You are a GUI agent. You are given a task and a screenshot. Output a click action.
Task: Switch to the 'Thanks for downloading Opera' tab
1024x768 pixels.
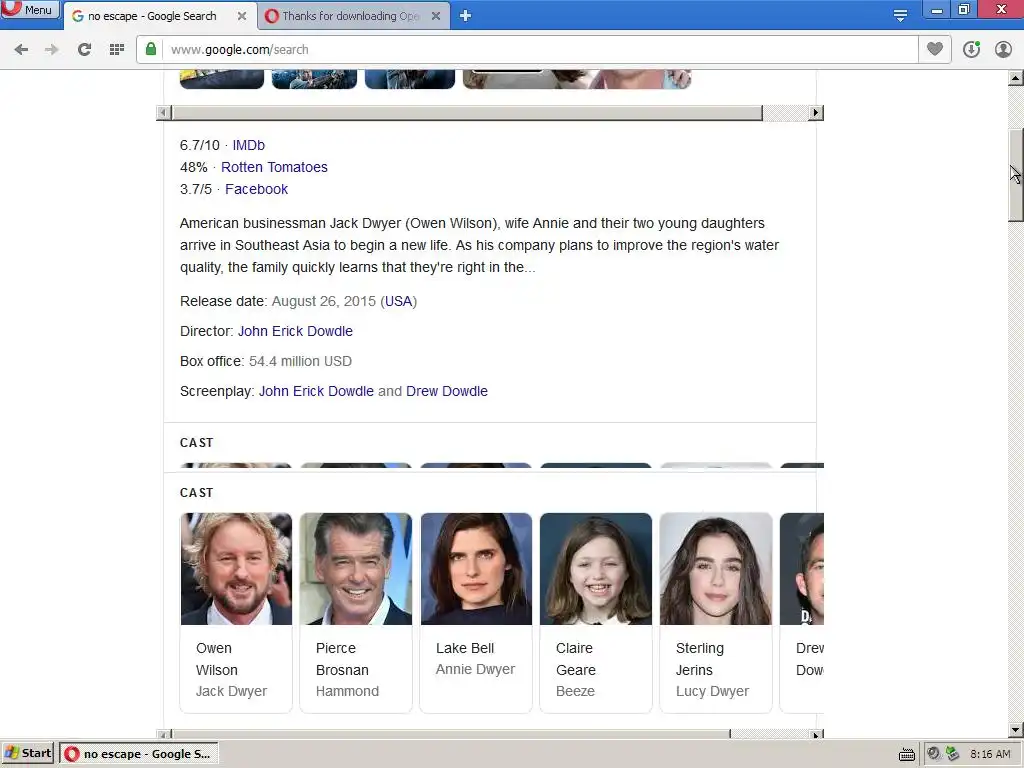coord(350,16)
